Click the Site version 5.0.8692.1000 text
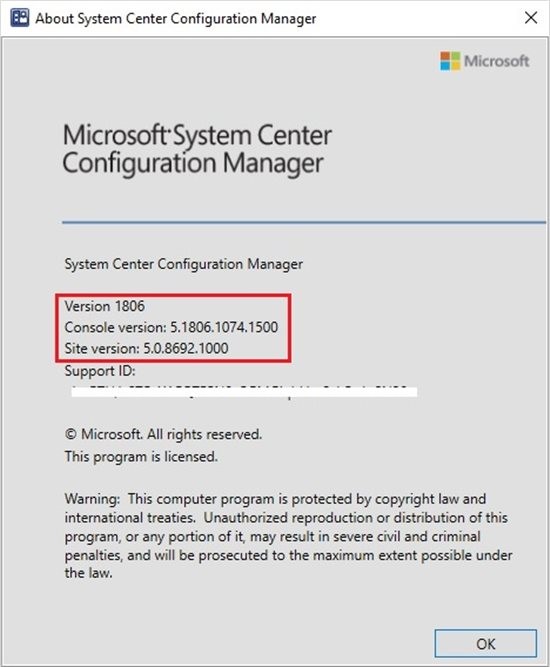550x667 pixels. coord(146,348)
